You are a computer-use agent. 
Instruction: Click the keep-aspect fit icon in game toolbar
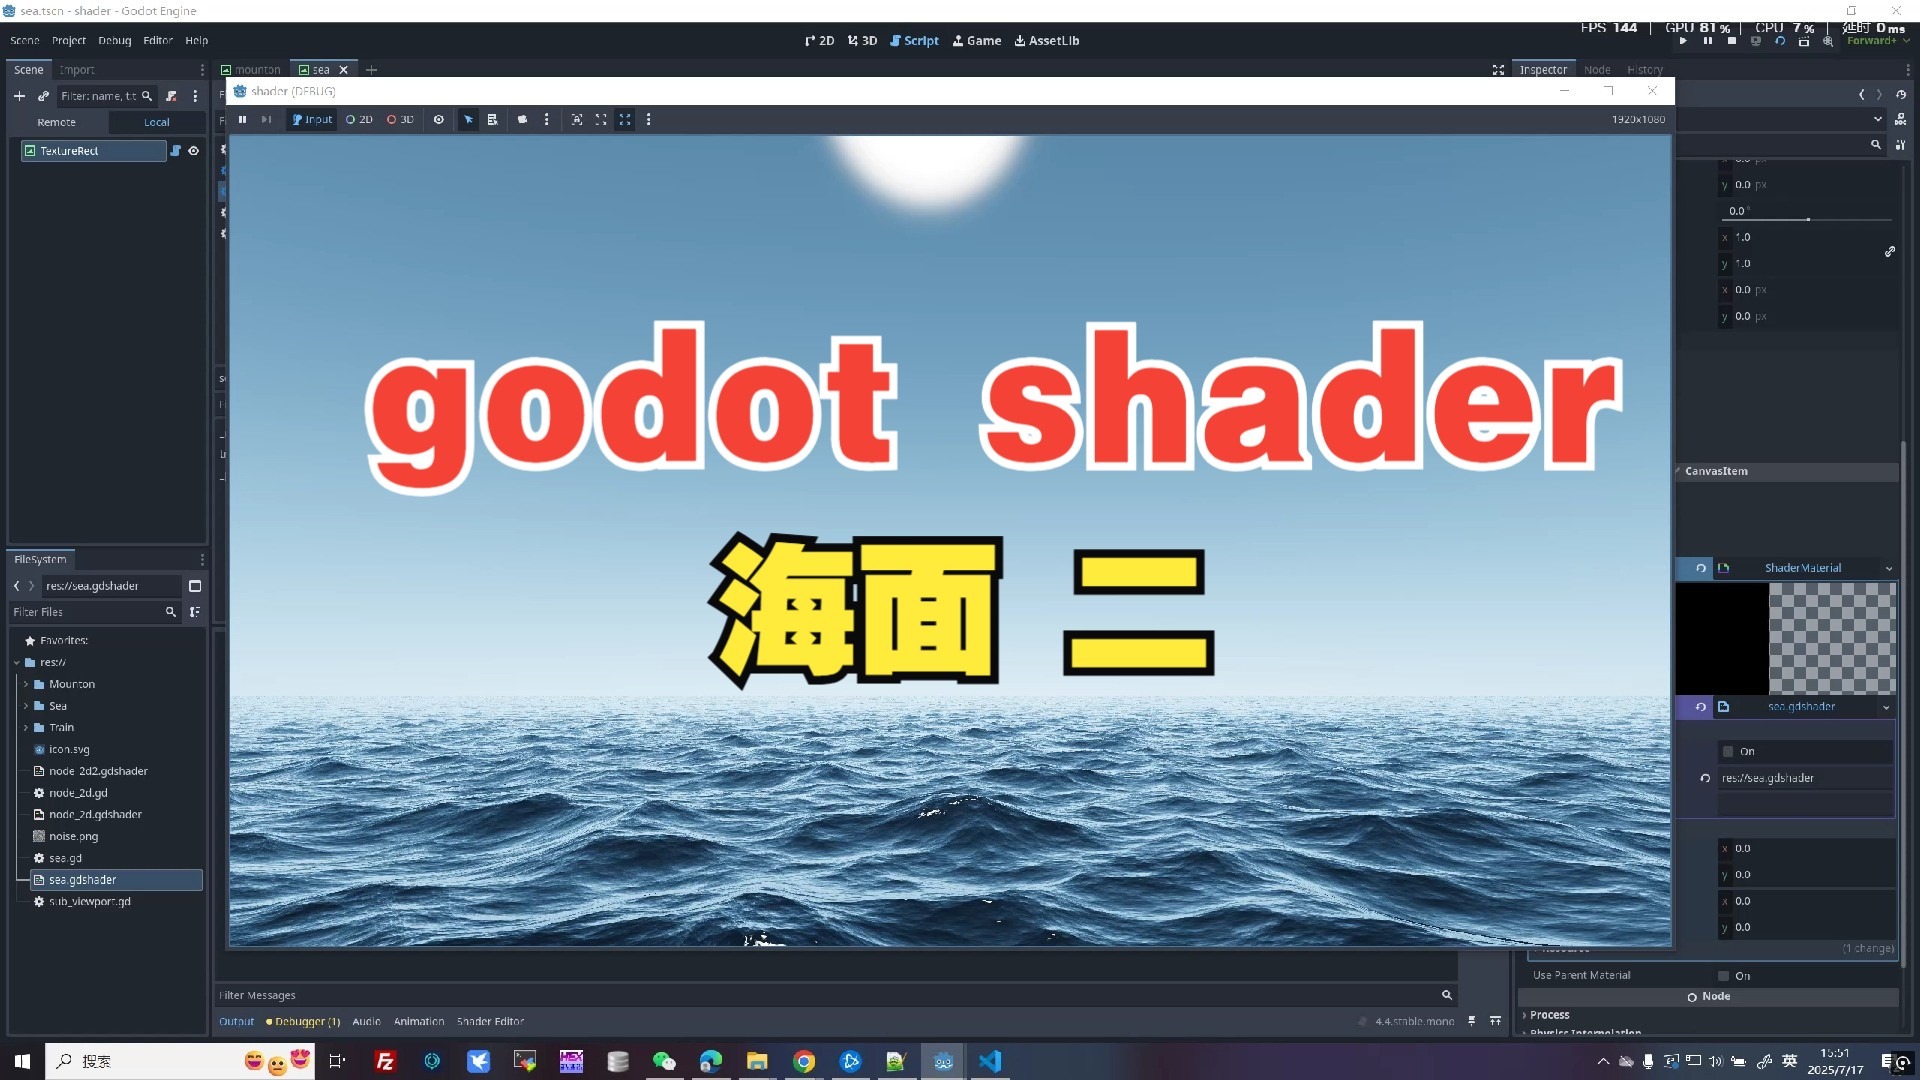(577, 119)
